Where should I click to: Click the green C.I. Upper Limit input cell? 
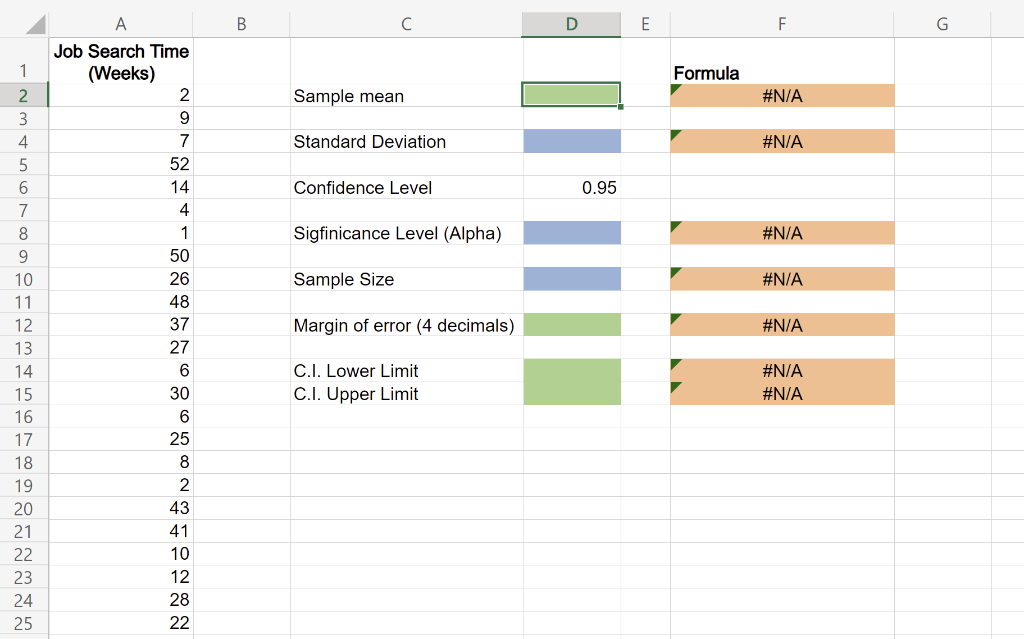[x=571, y=393]
